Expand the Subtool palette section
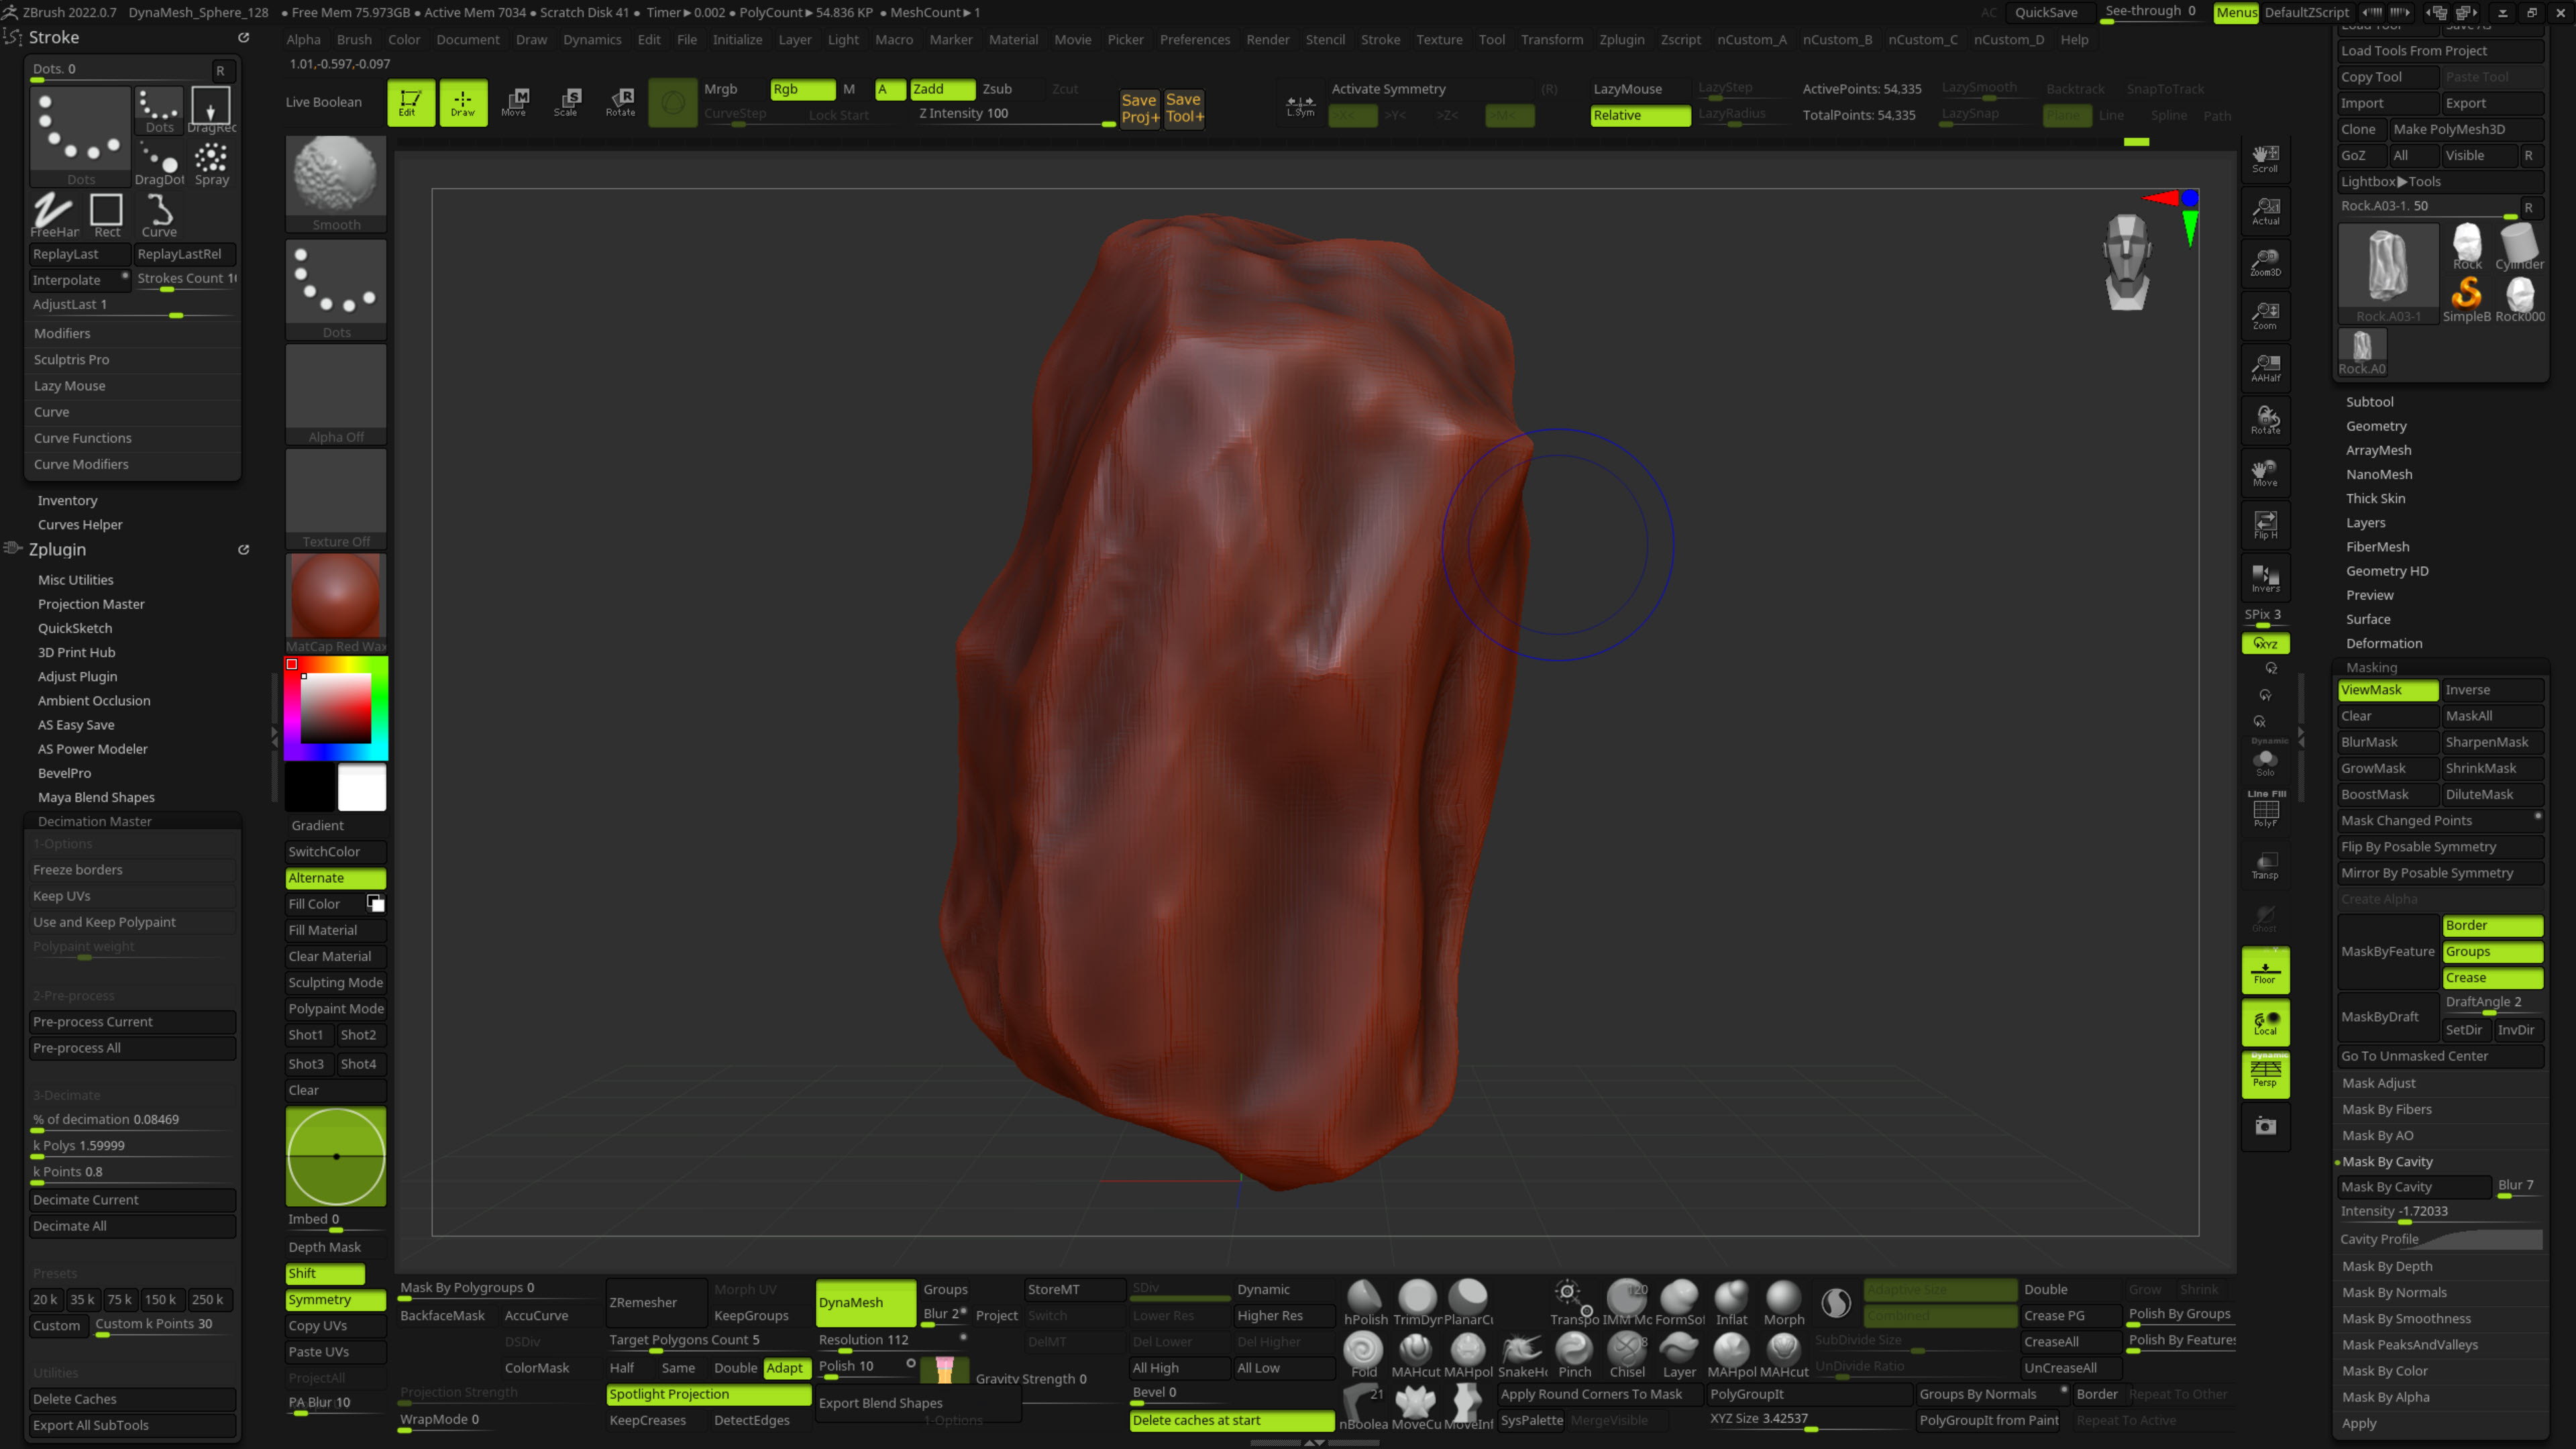Viewport: 2576px width, 1449px height. coord(2369,402)
